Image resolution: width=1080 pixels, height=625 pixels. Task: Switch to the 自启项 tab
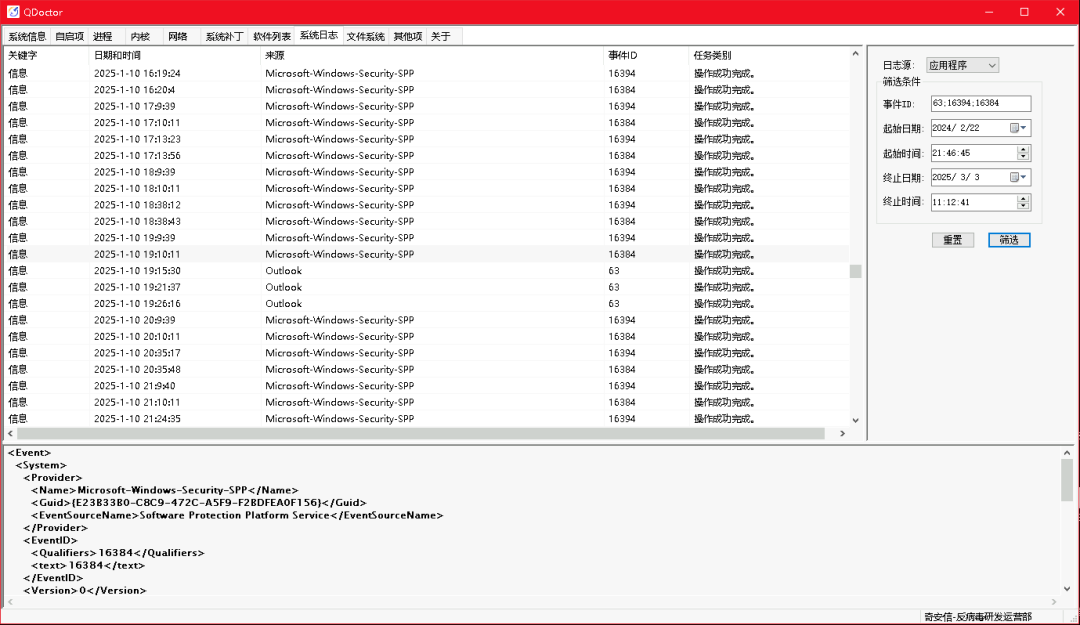pos(70,37)
